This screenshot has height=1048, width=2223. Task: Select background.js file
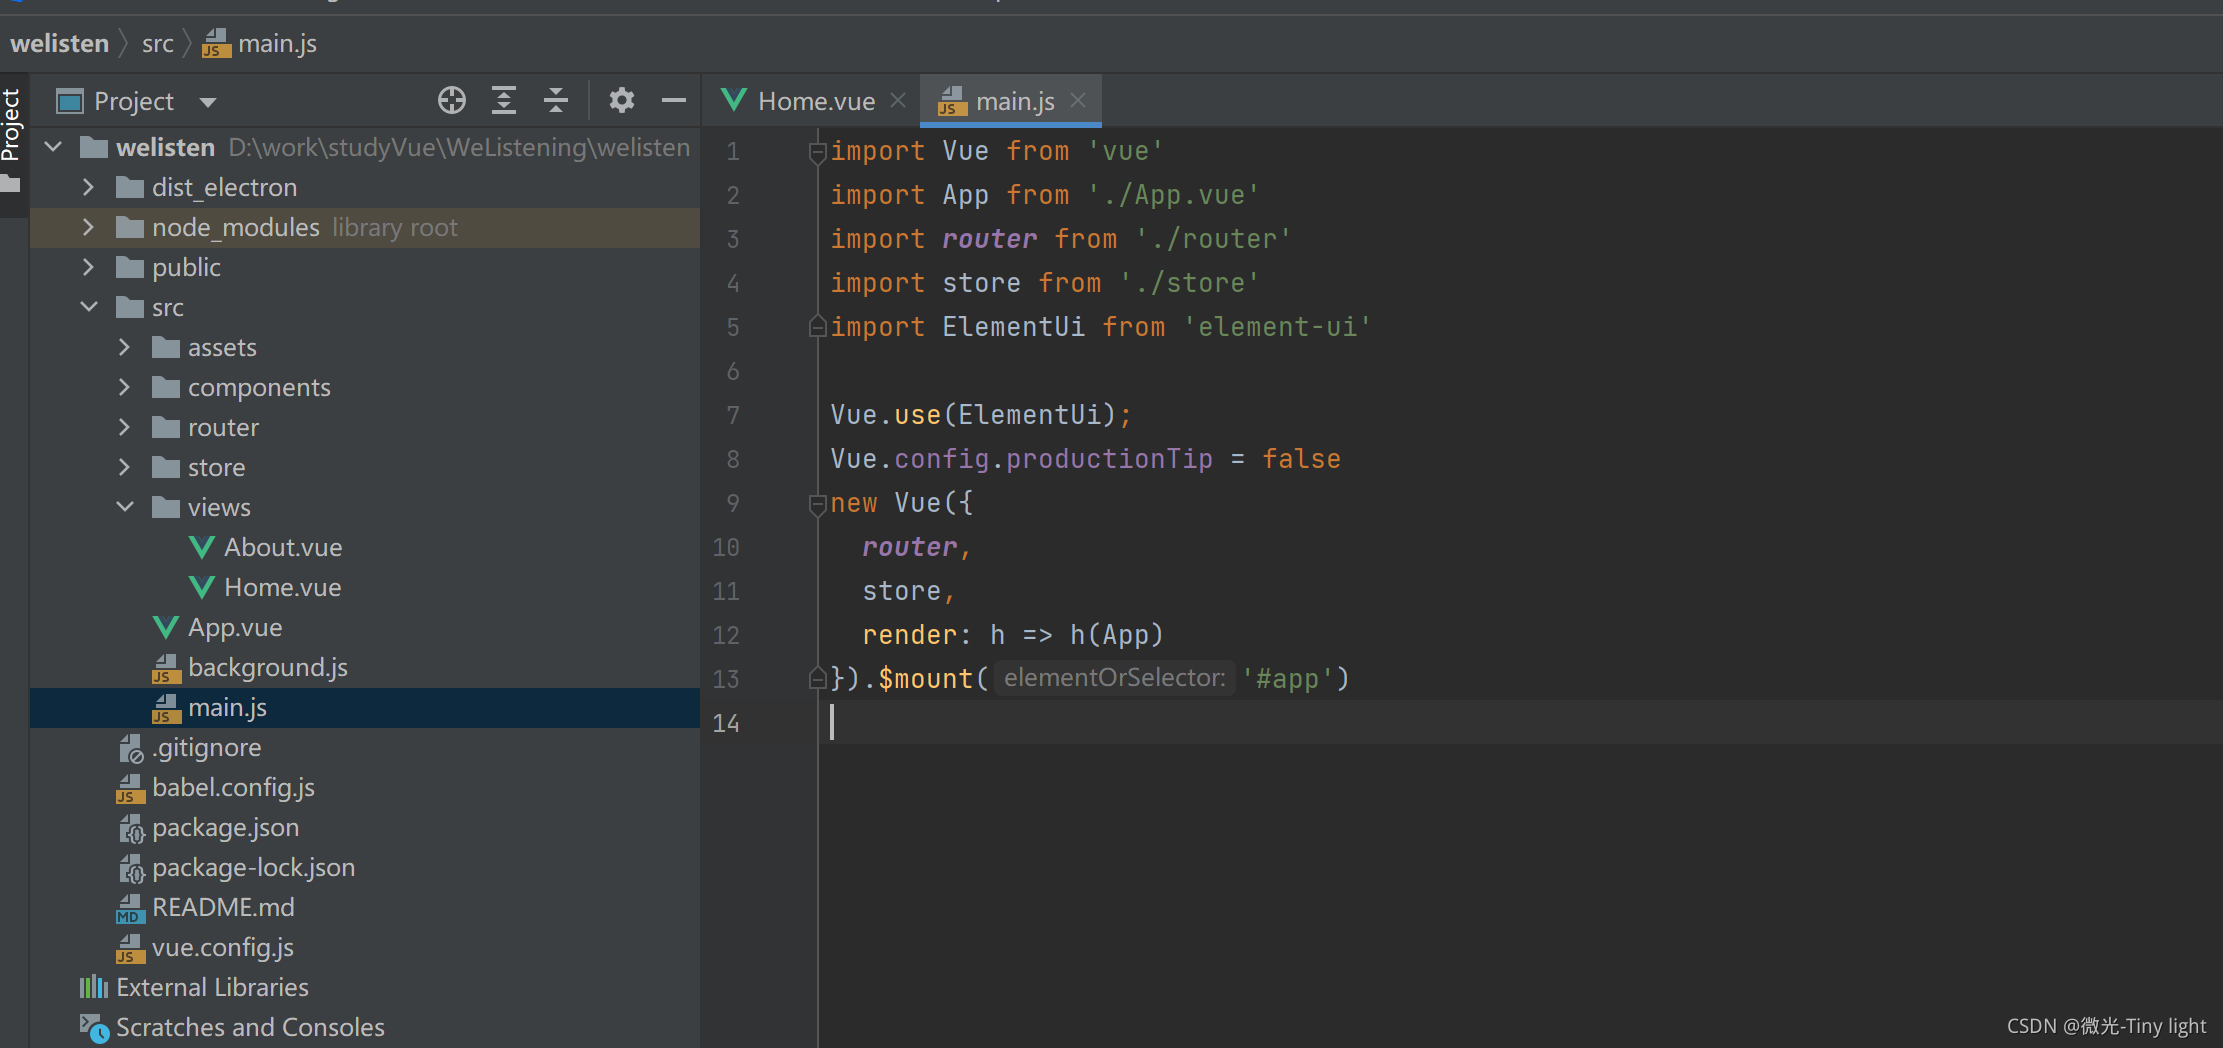coord(268,667)
